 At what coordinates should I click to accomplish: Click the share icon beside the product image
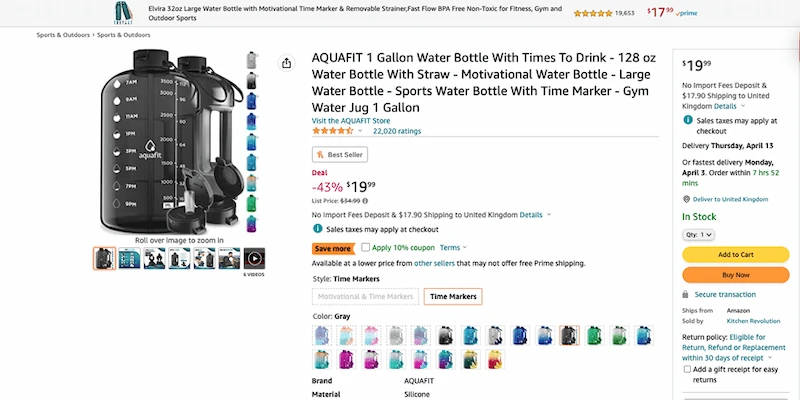pyautogui.click(x=287, y=63)
